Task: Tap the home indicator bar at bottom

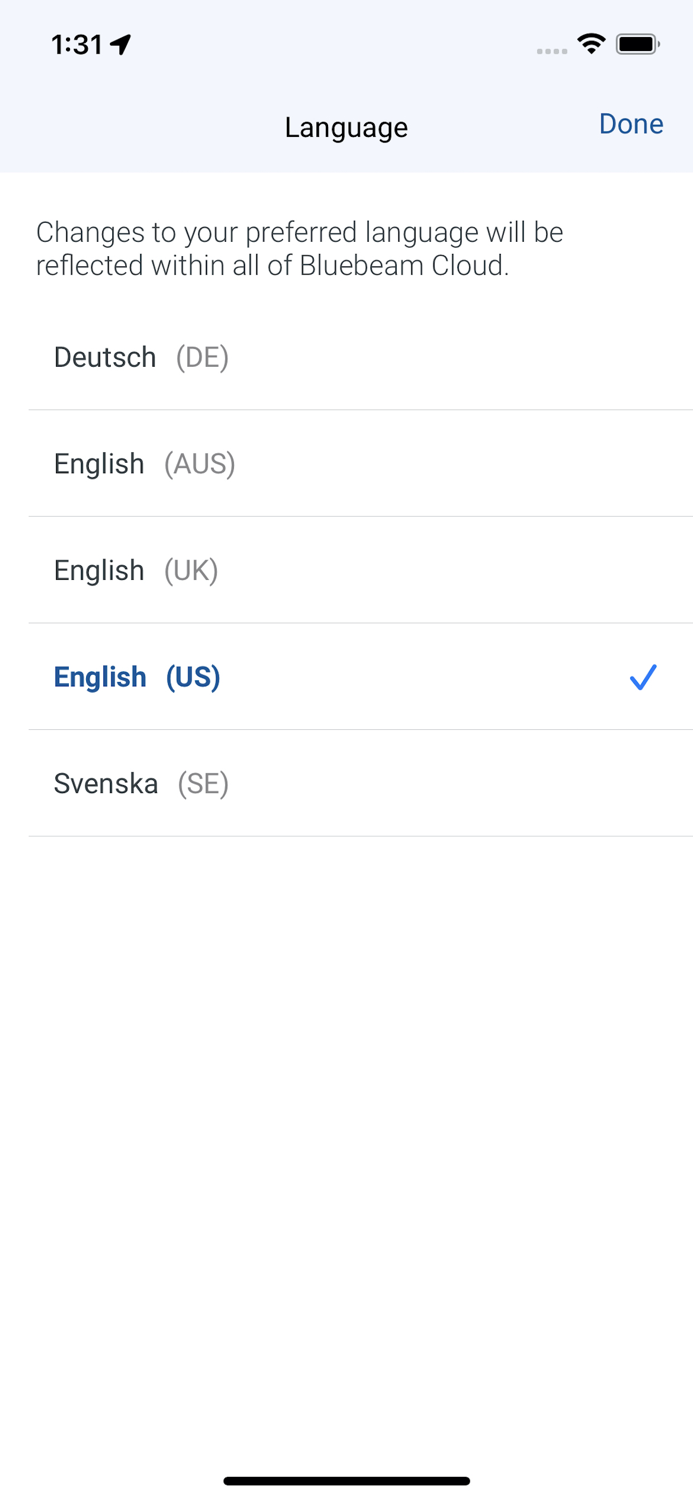Action: (x=347, y=1481)
